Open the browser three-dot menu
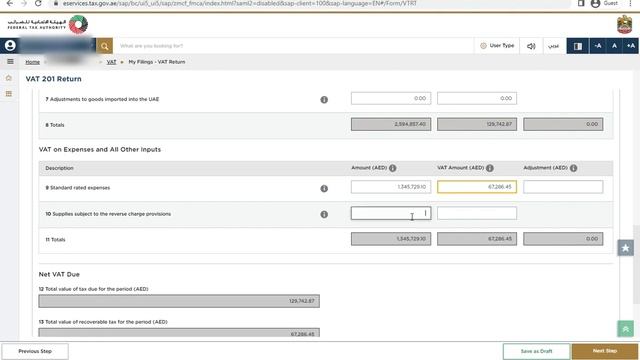Viewport: 640px width, 360px height. [630, 3]
